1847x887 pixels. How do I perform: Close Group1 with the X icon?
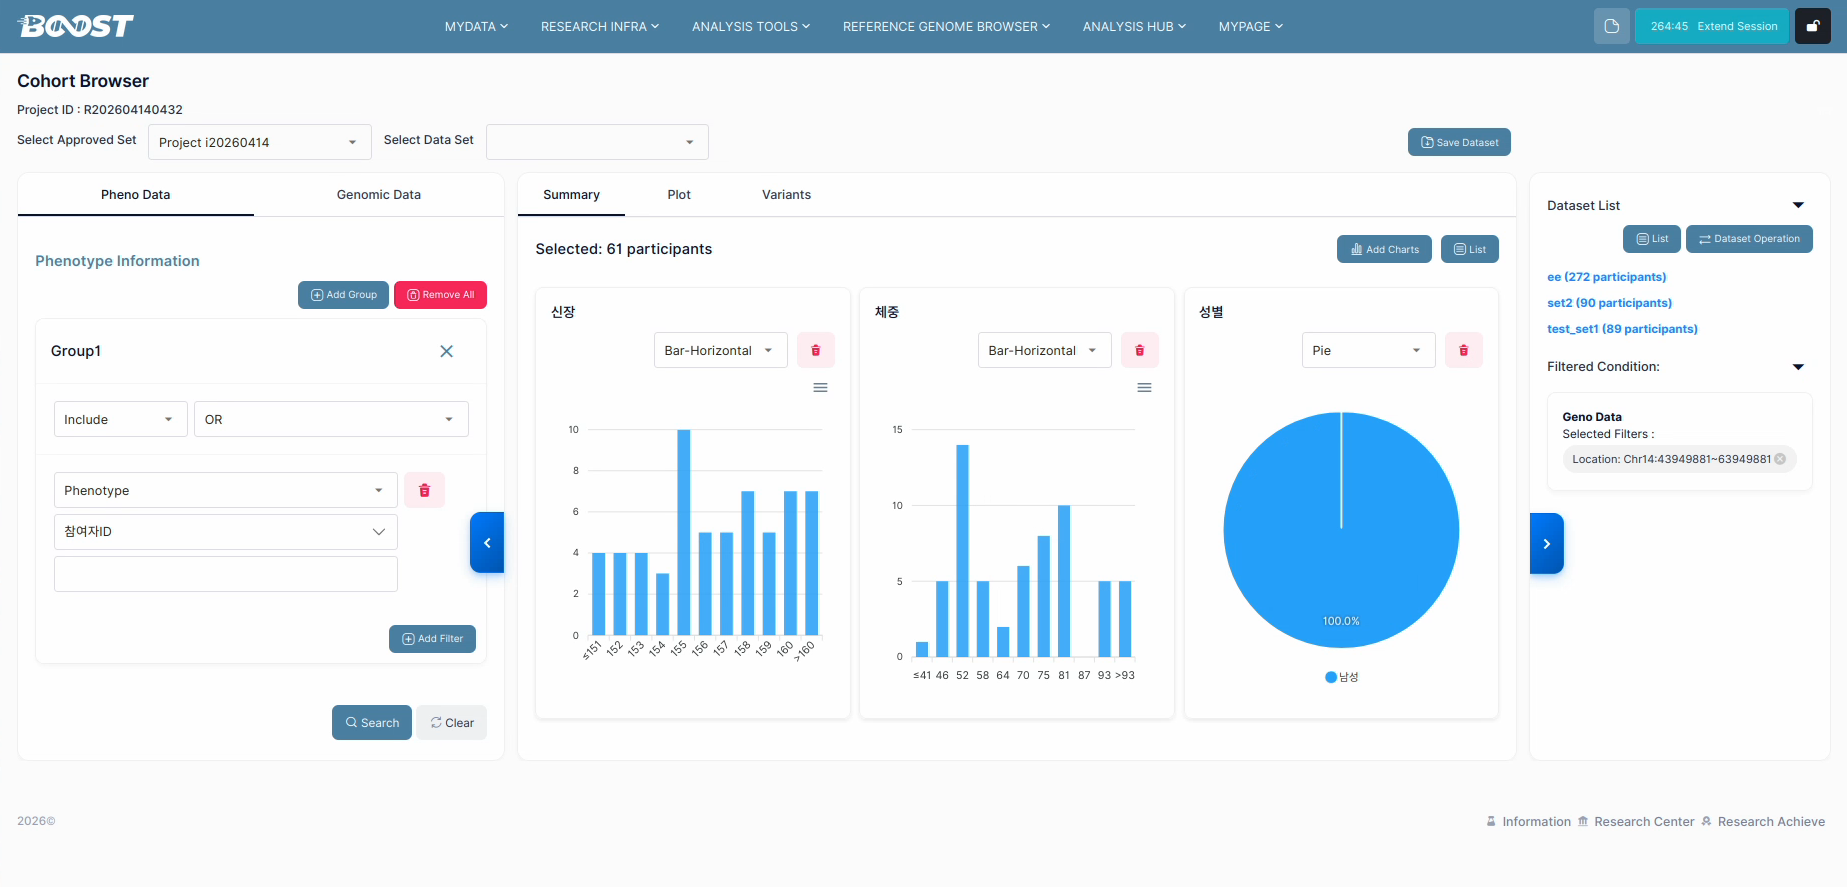coord(447,351)
